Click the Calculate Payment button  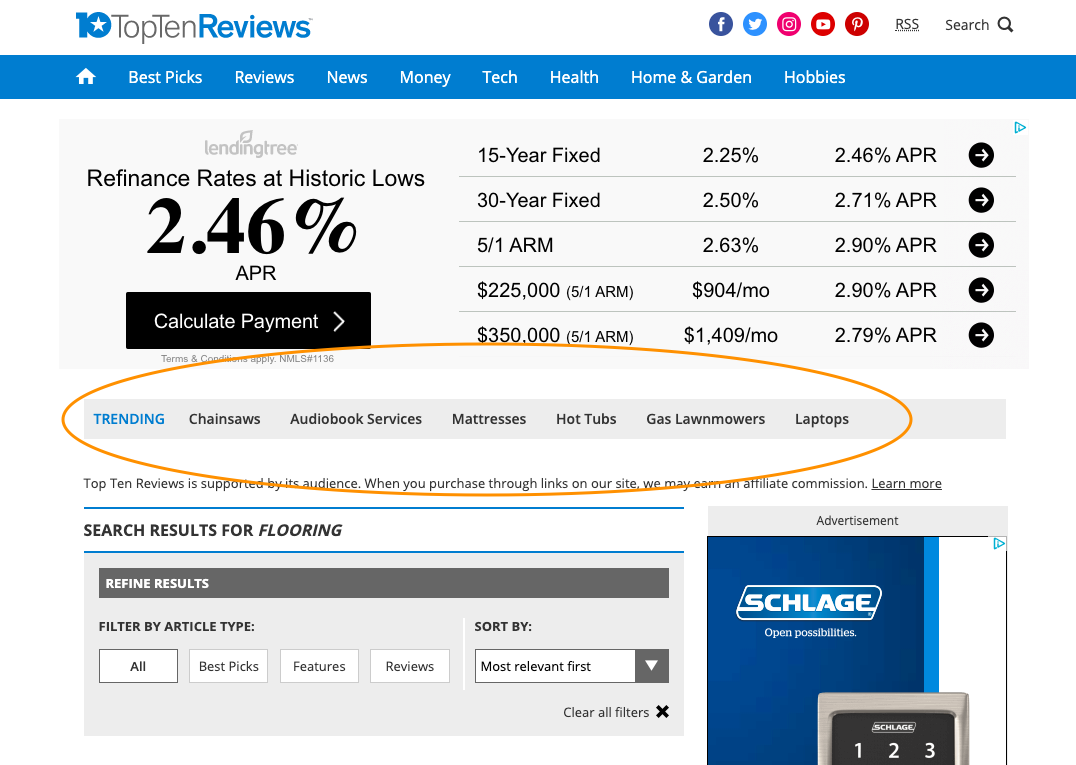248,321
